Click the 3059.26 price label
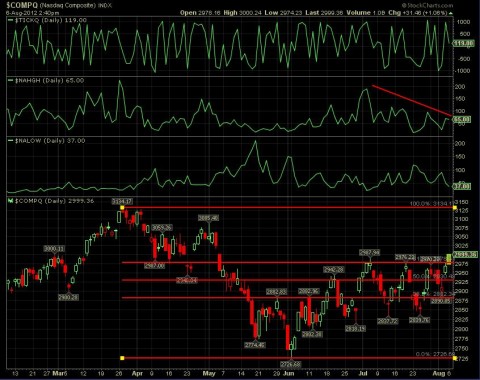The height and width of the screenshot is (380, 480). pyautogui.click(x=162, y=227)
